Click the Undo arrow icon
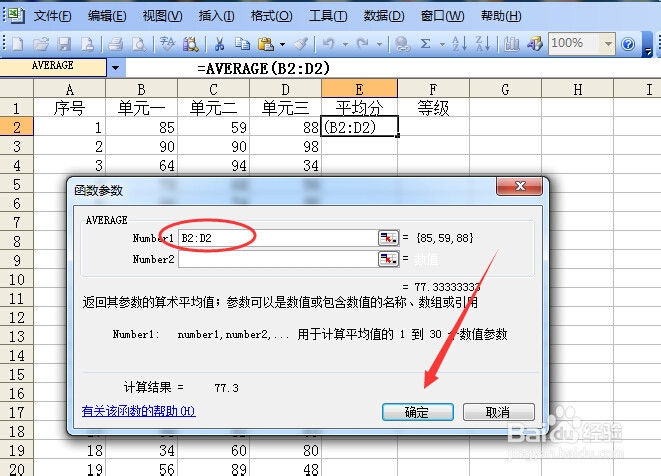The height and width of the screenshot is (476, 661). [329, 43]
